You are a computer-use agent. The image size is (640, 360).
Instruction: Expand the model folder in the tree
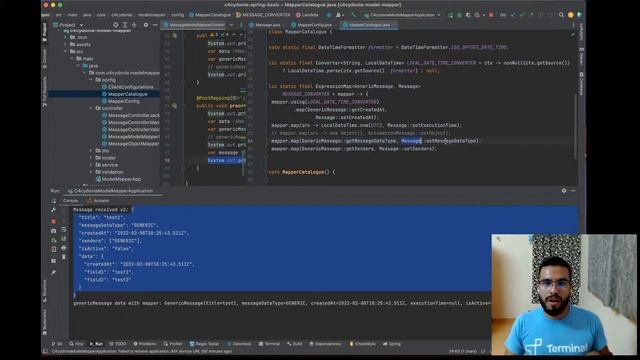click(91, 158)
